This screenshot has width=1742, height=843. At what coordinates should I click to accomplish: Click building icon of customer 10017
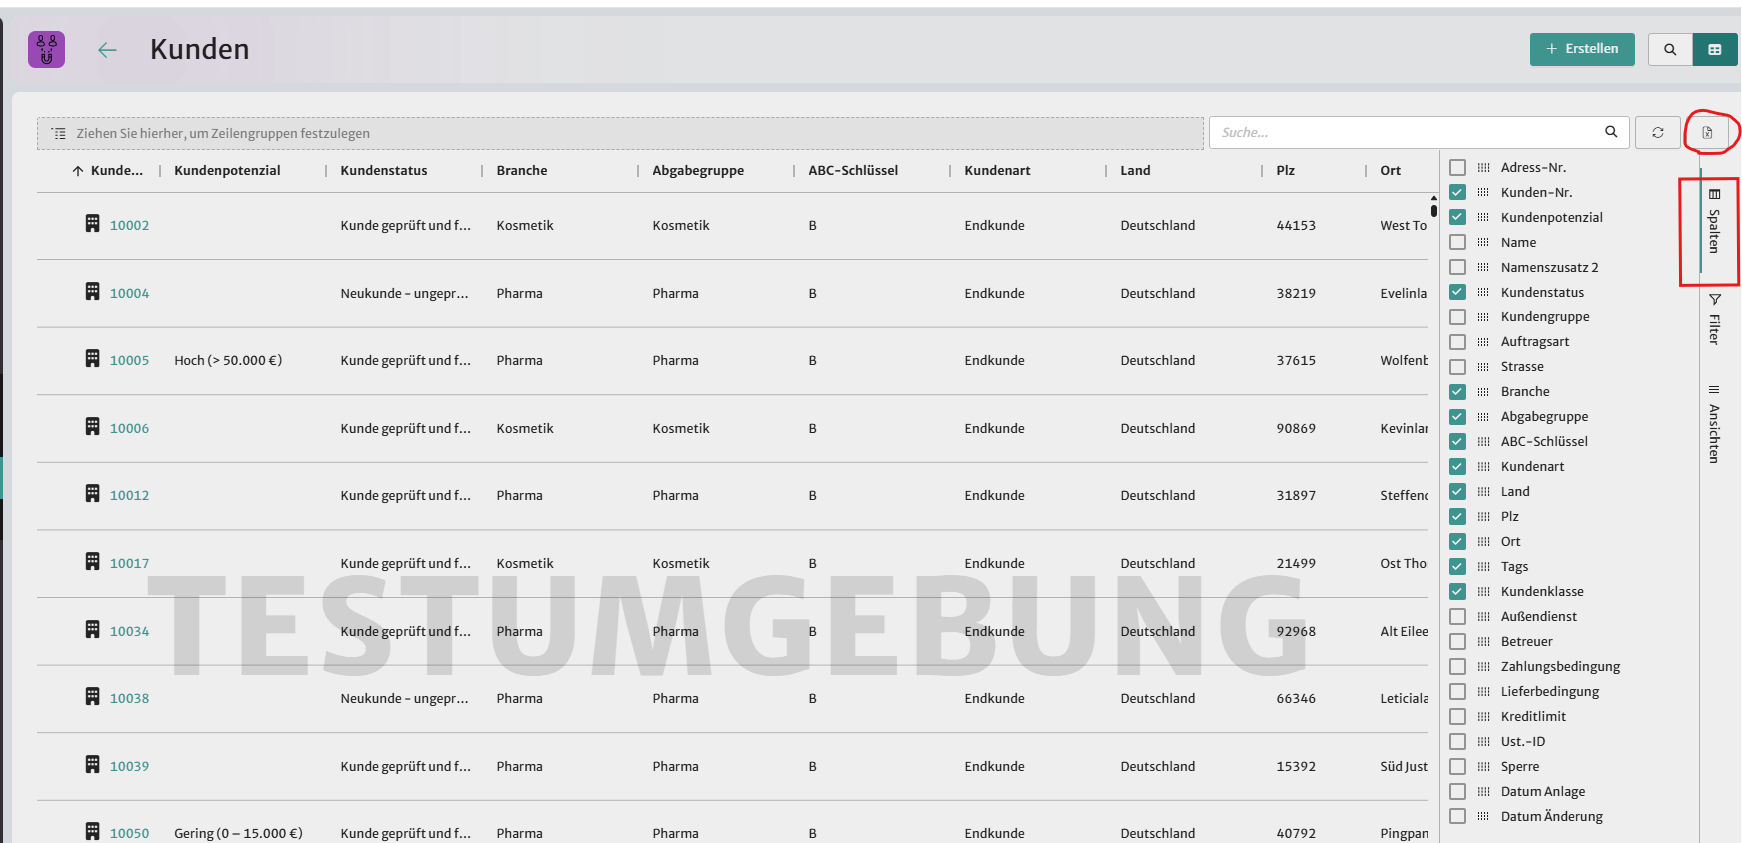pos(92,561)
